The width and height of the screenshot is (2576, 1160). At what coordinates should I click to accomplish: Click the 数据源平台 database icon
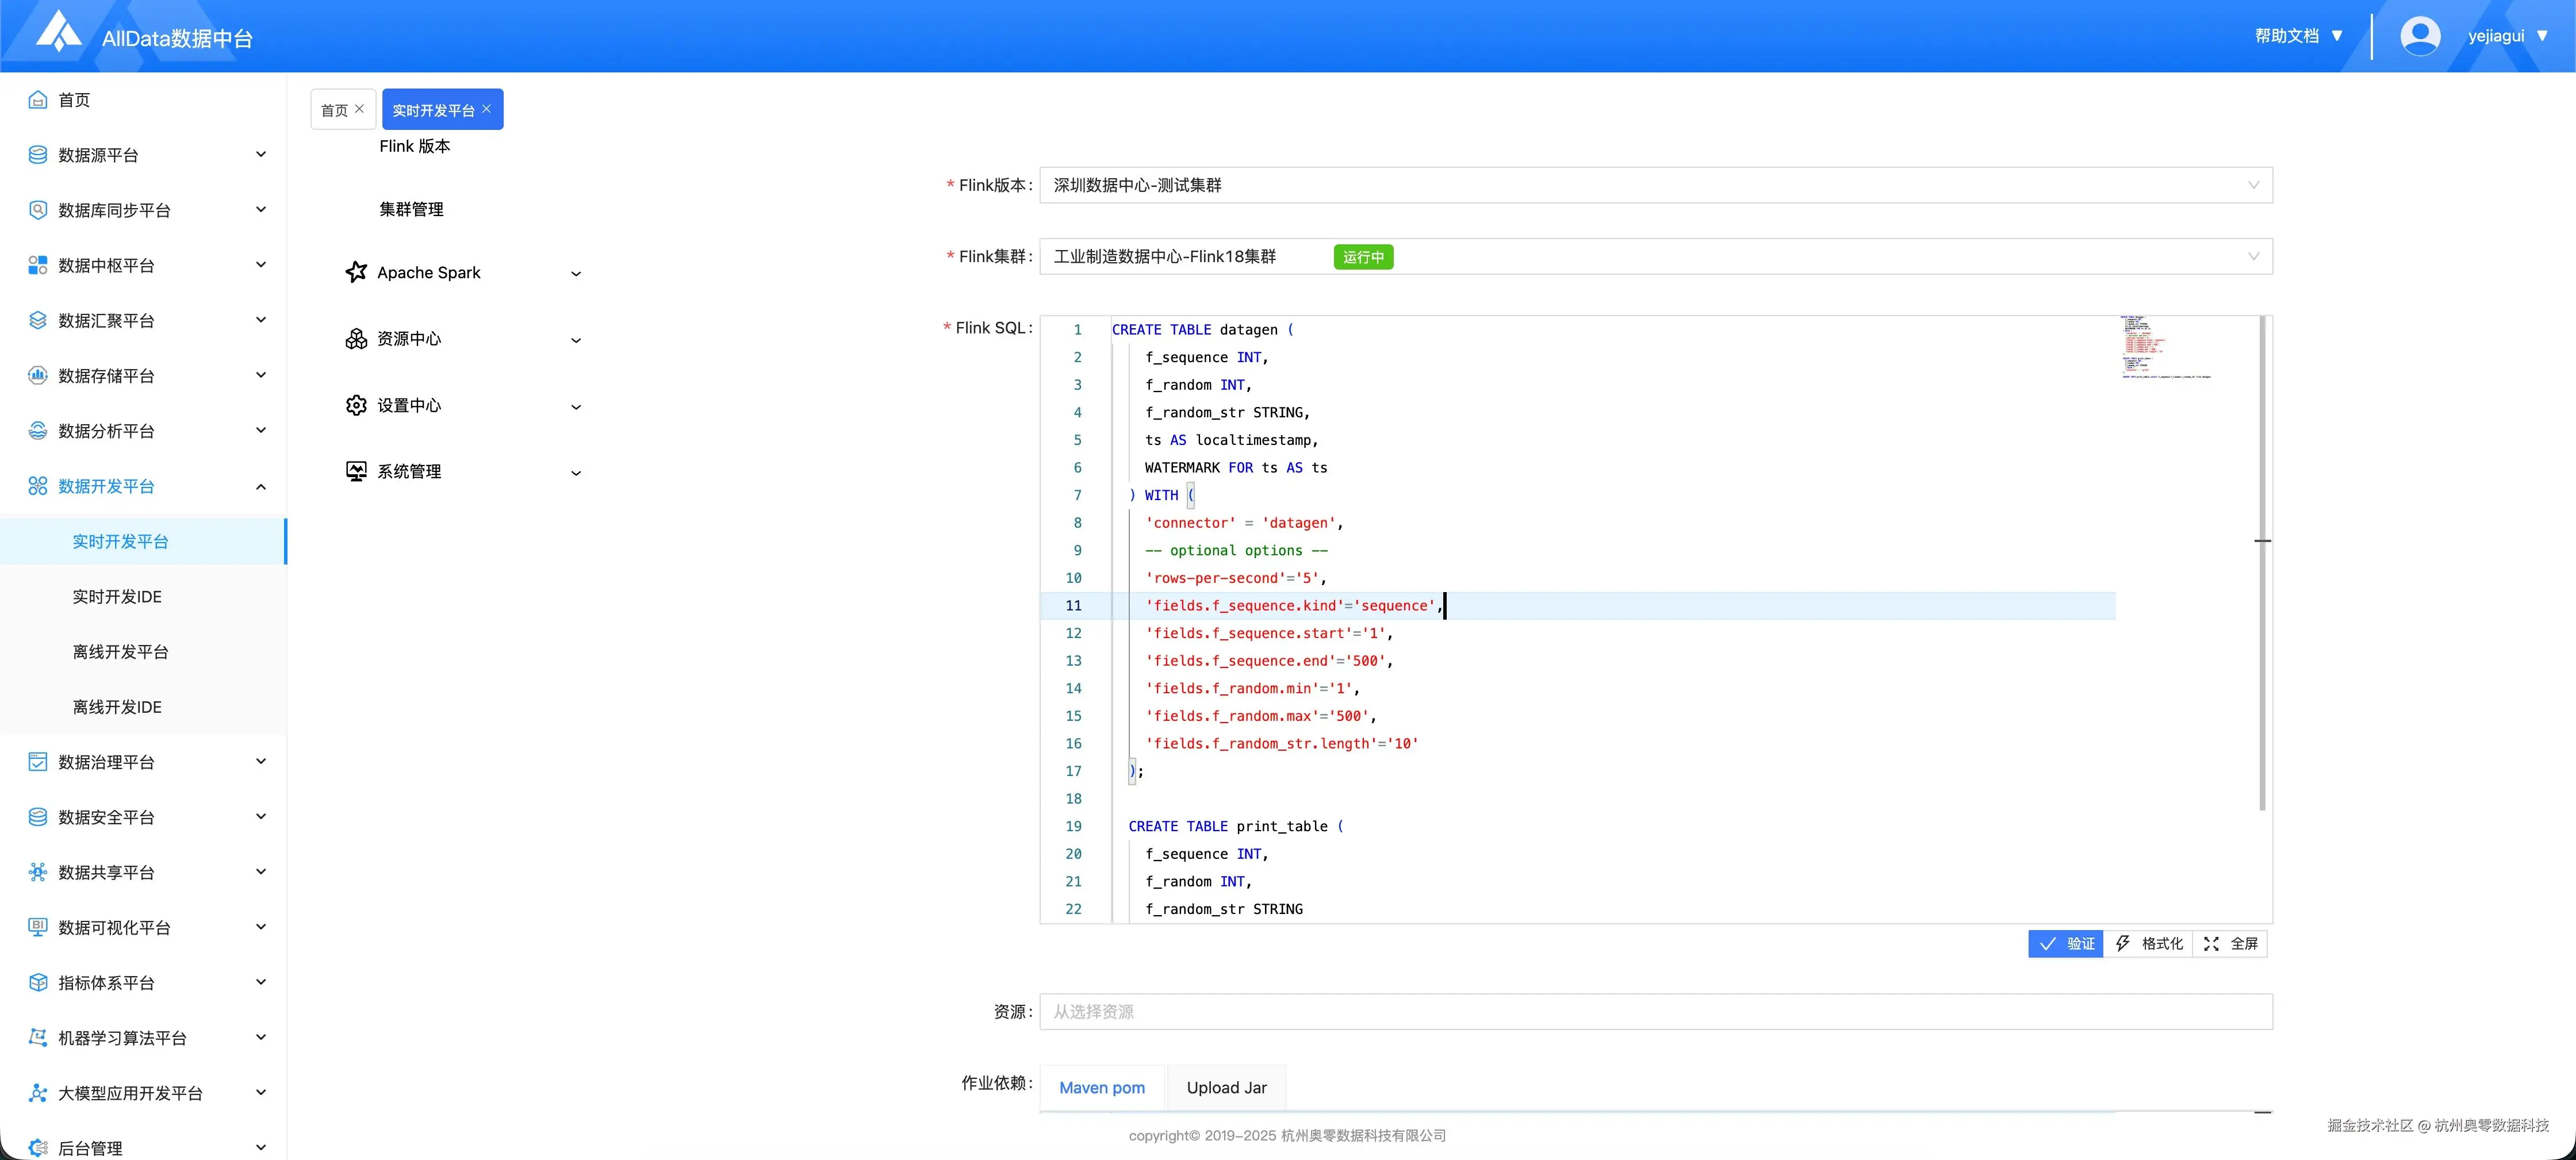[x=38, y=155]
